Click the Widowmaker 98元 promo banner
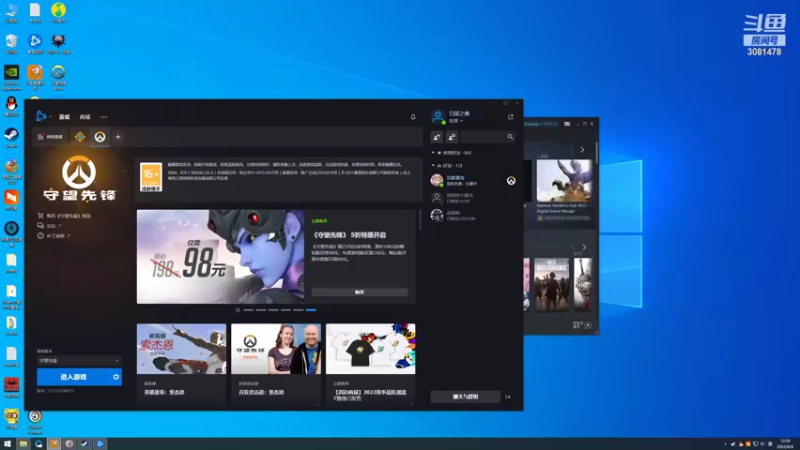This screenshot has height=450, width=800. (x=220, y=257)
